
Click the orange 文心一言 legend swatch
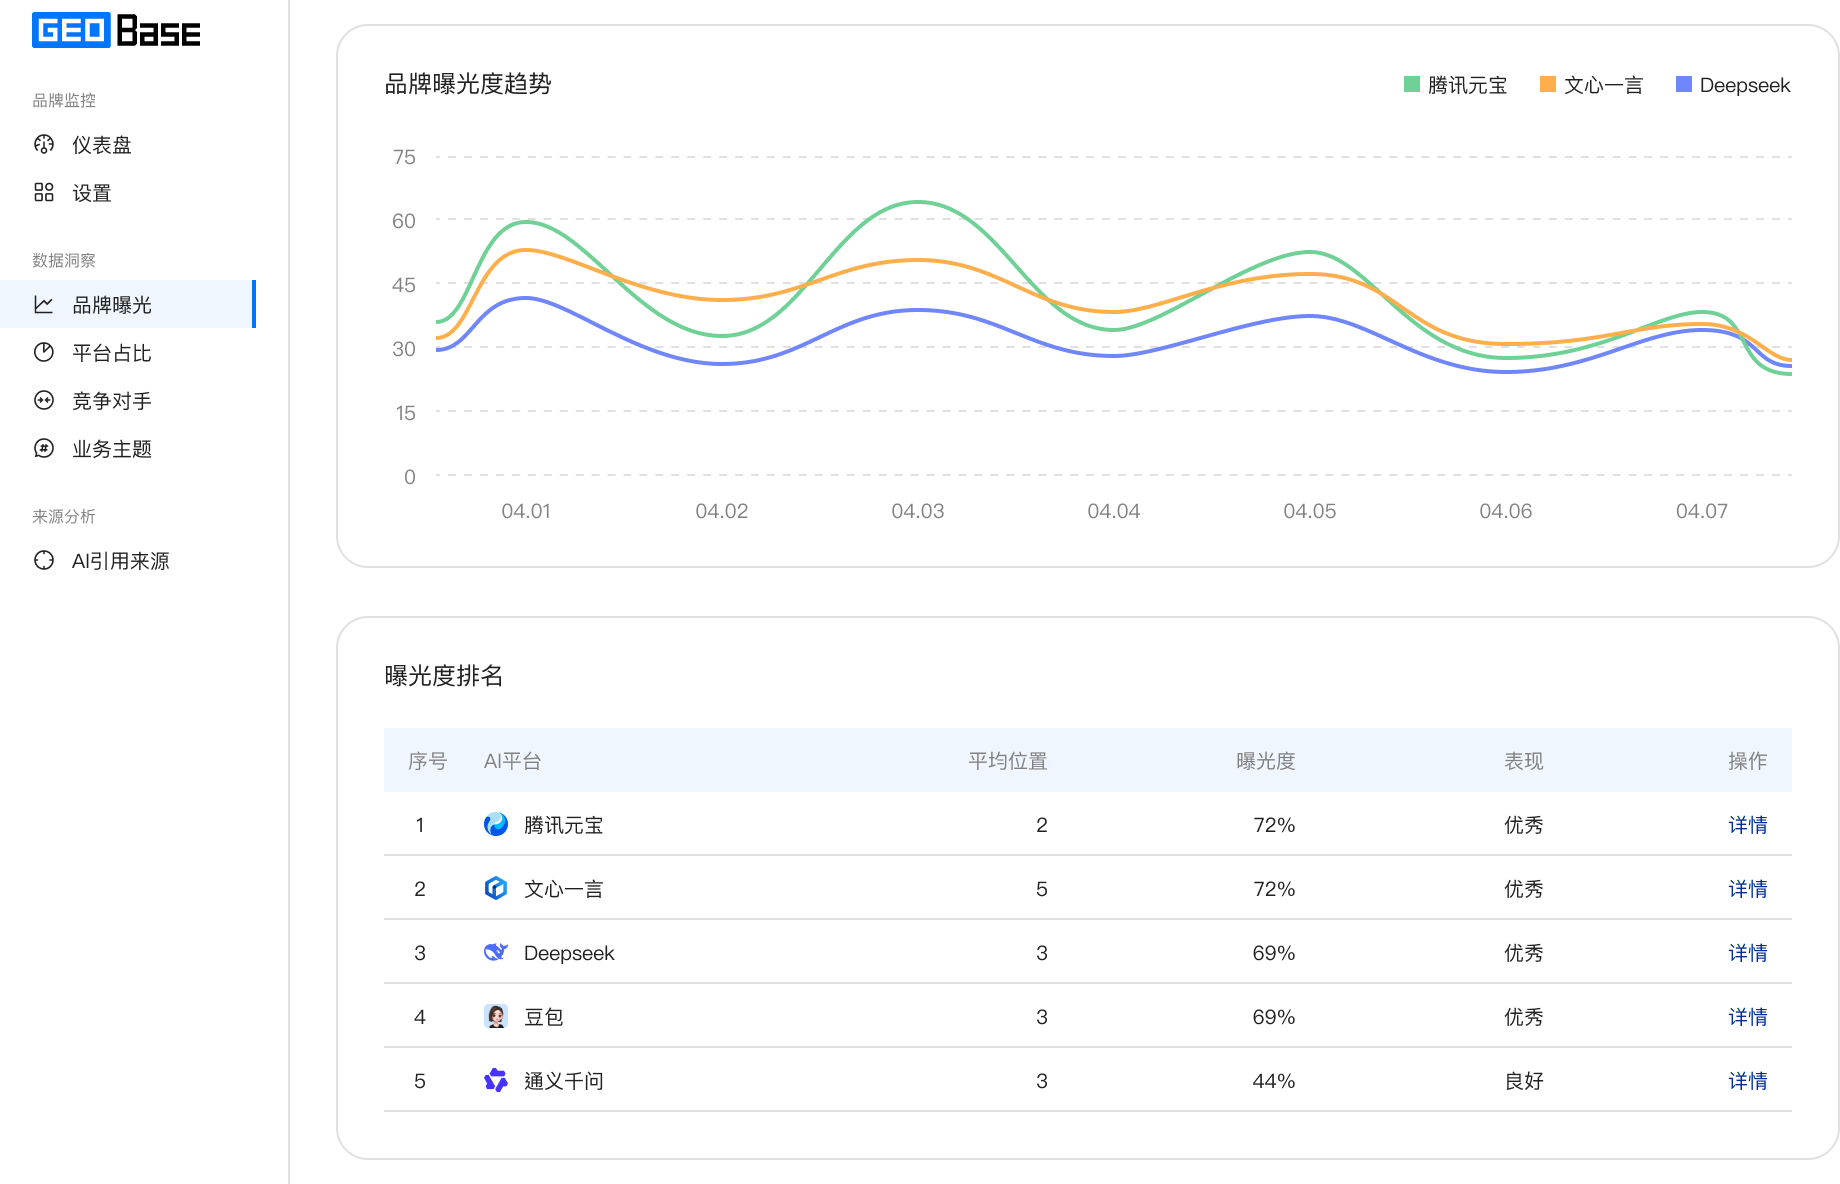pos(1548,84)
